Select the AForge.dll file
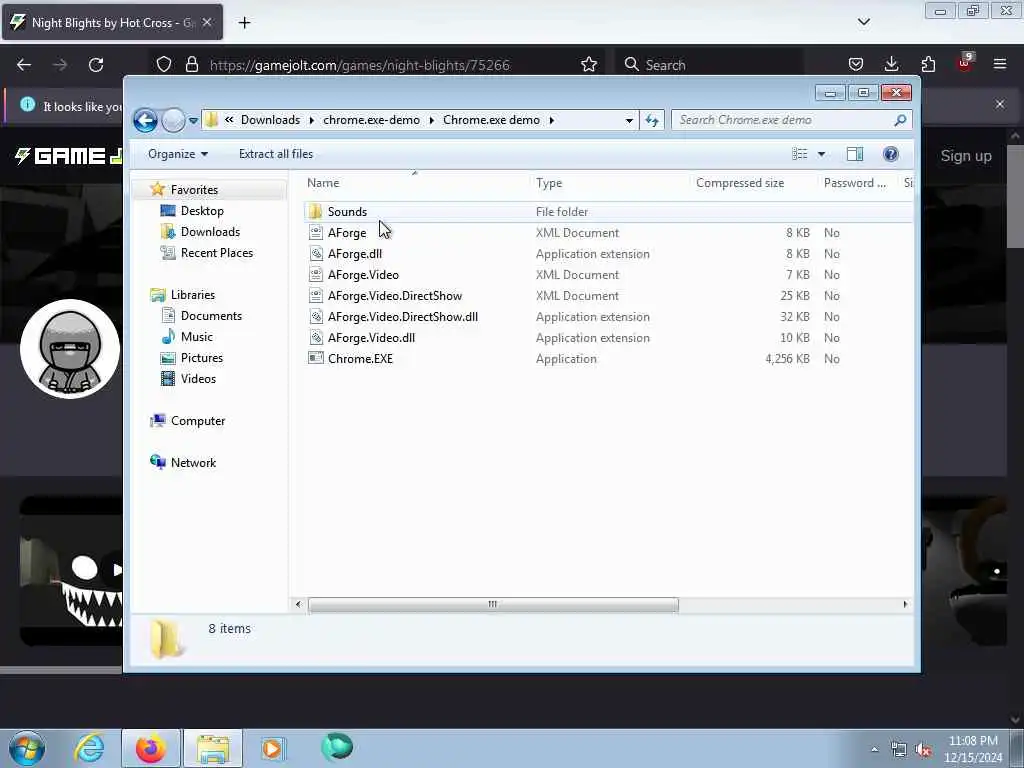Viewport: 1024px width, 768px height. [x=355, y=254]
